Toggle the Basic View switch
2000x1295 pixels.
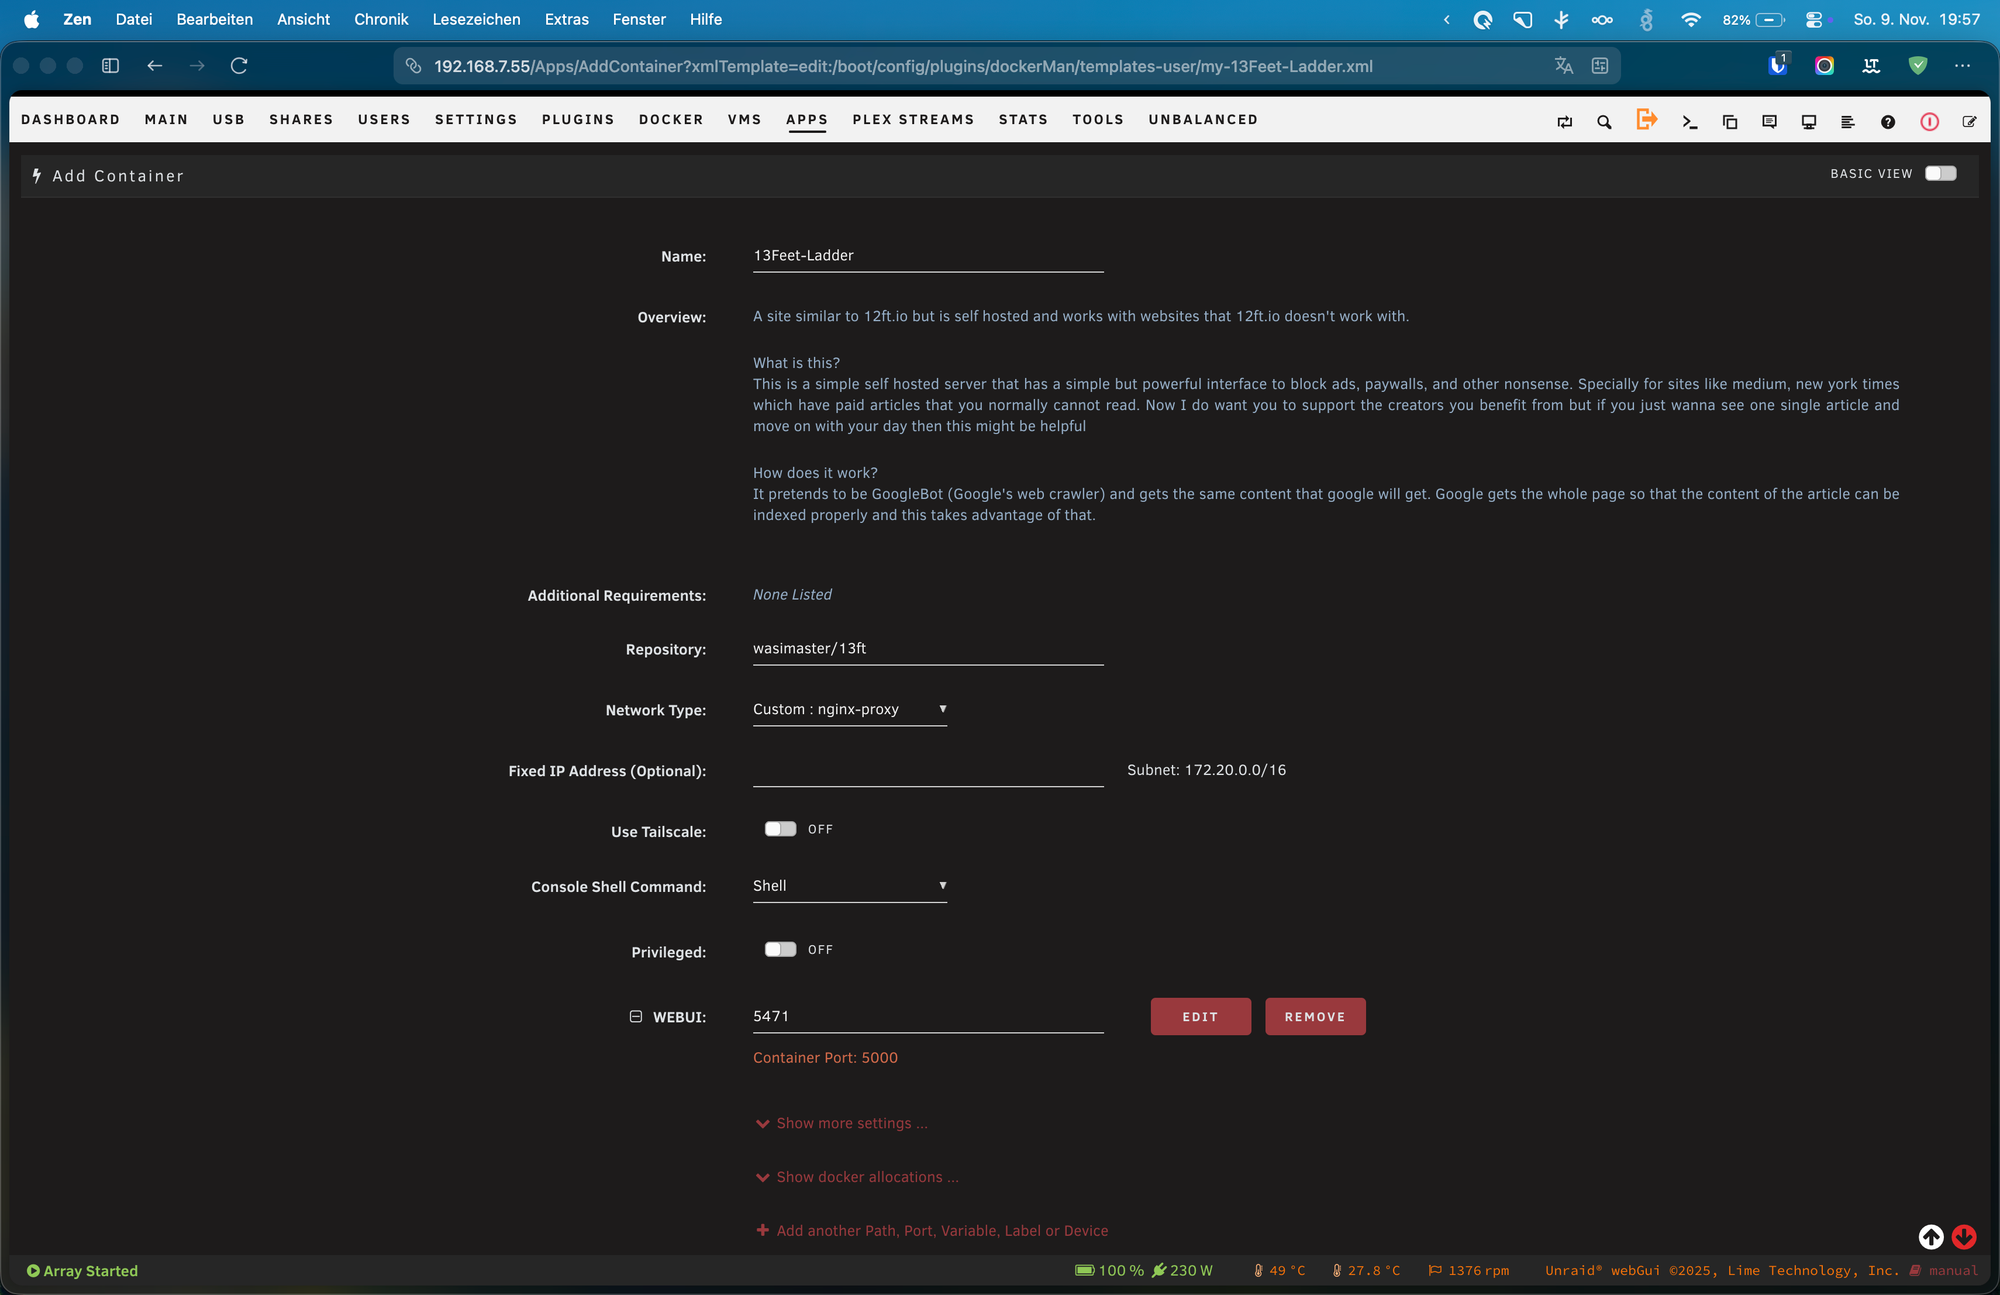[1940, 173]
